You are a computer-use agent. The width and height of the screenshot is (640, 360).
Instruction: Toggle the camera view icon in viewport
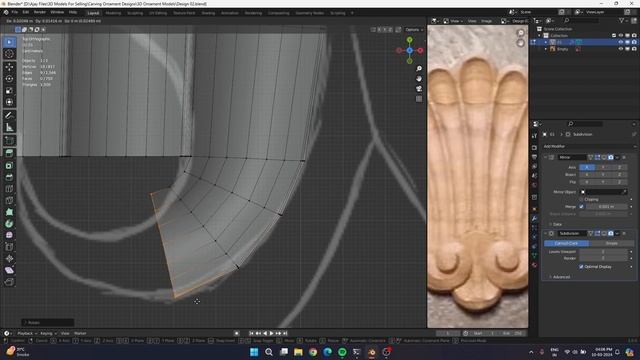pyautogui.click(x=419, y=89)
